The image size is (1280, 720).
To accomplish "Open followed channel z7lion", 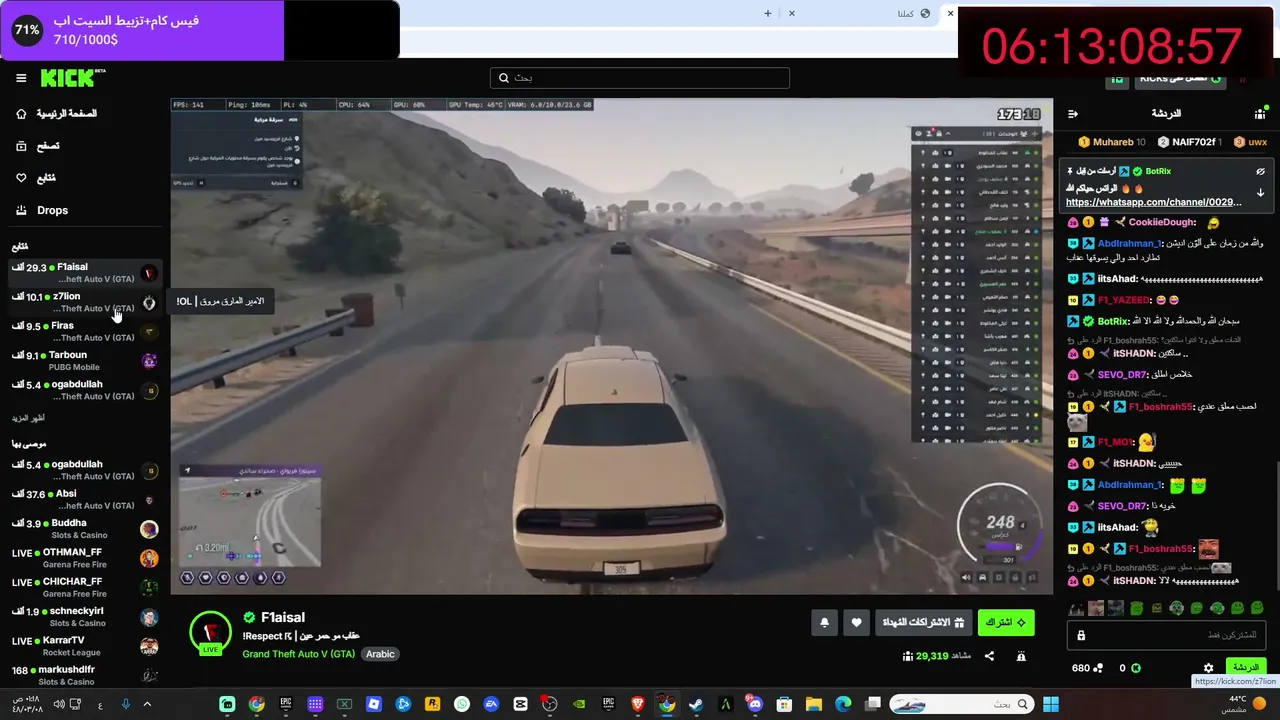I will [x=84, y=302].
